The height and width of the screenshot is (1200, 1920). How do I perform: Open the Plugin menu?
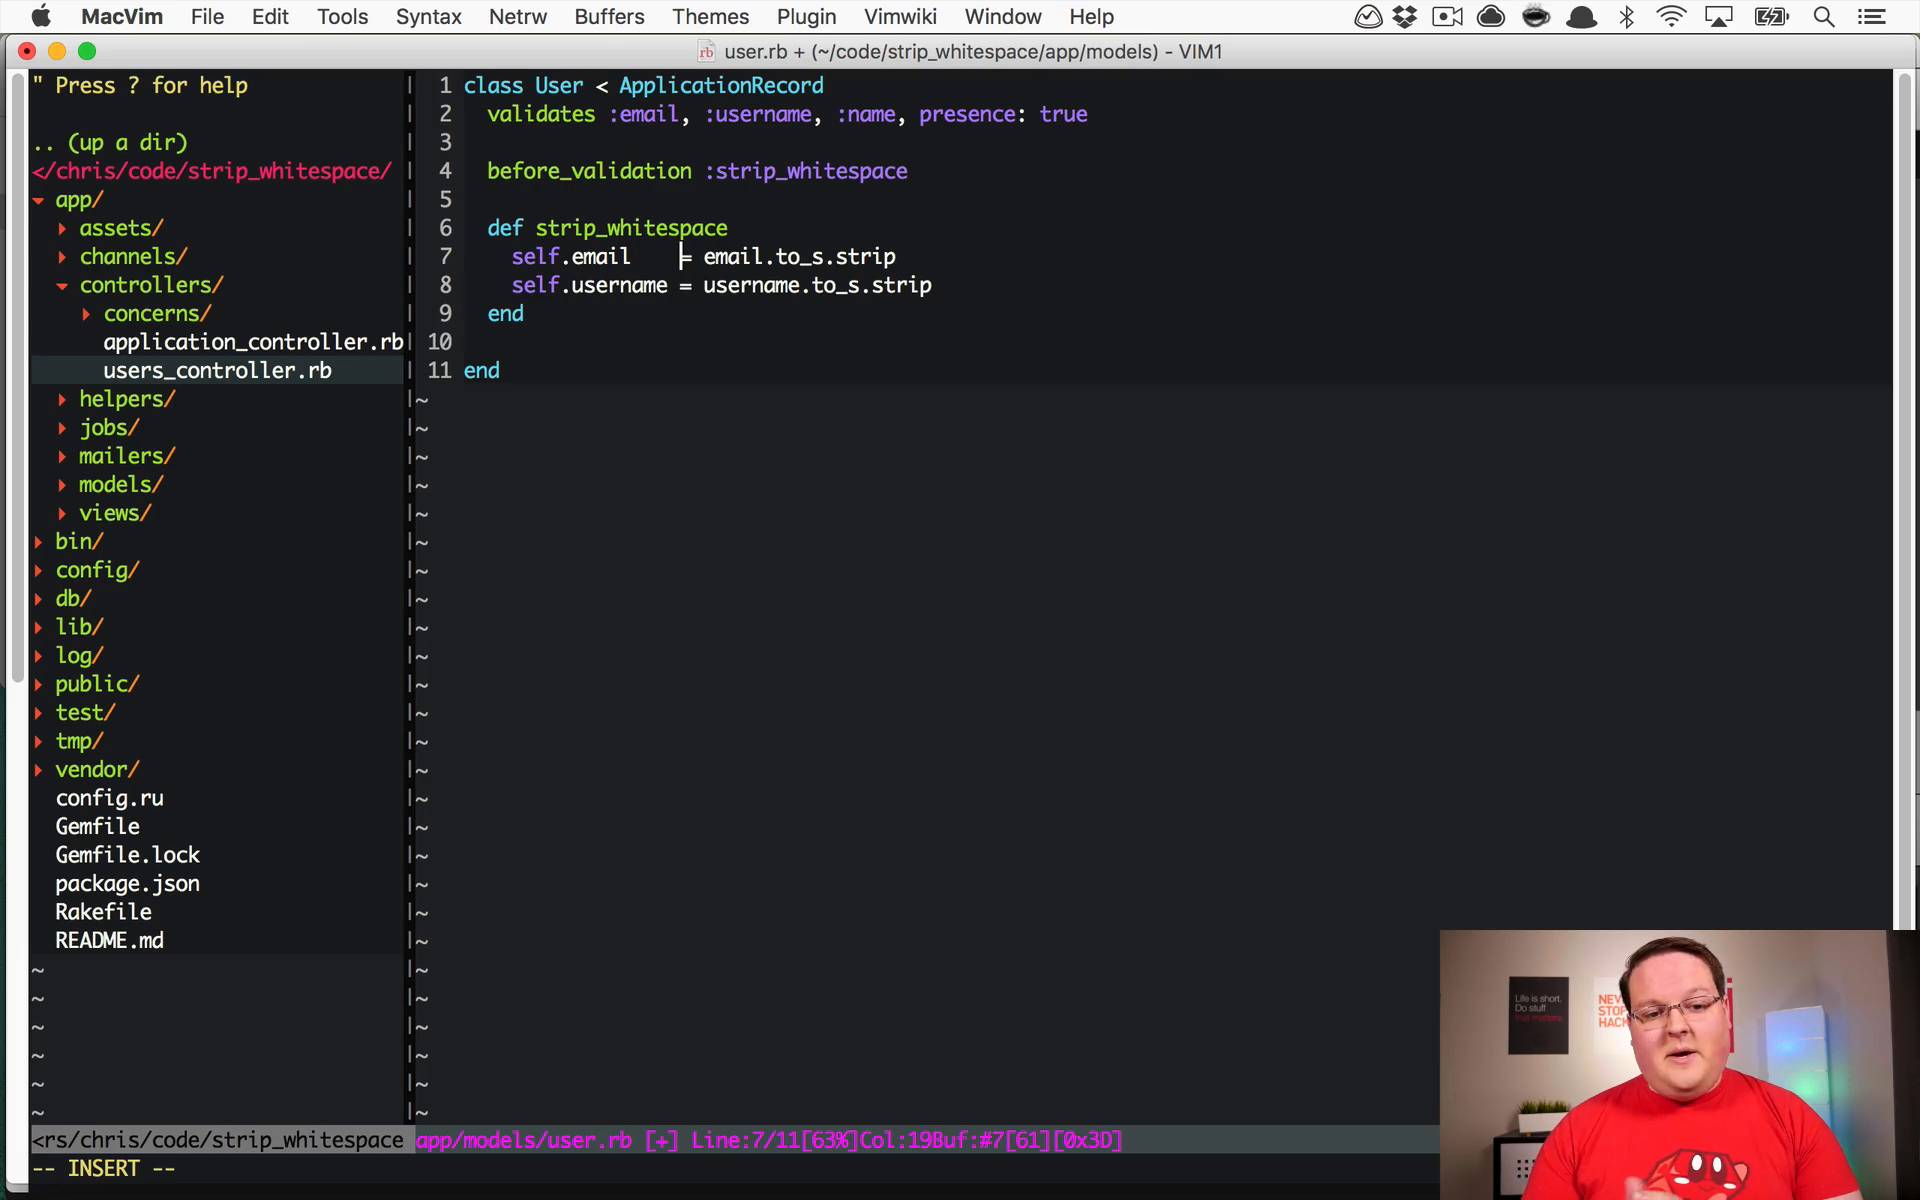pos(806,16)
